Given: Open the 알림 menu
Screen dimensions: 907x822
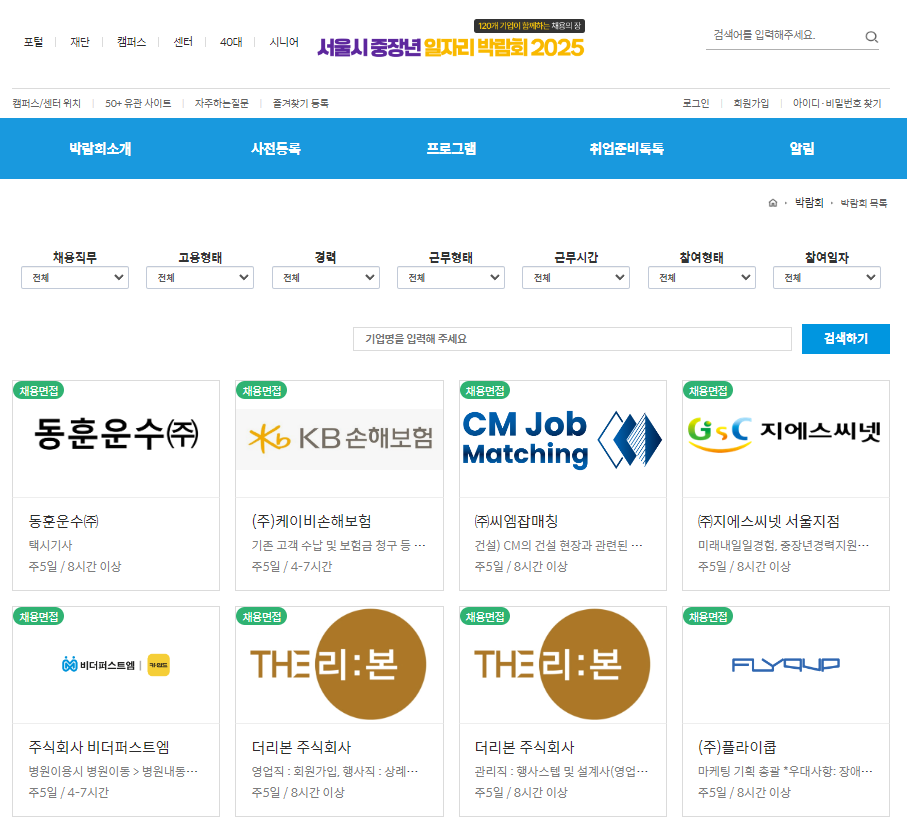Looking at the screenshot, I should [802, 149].
